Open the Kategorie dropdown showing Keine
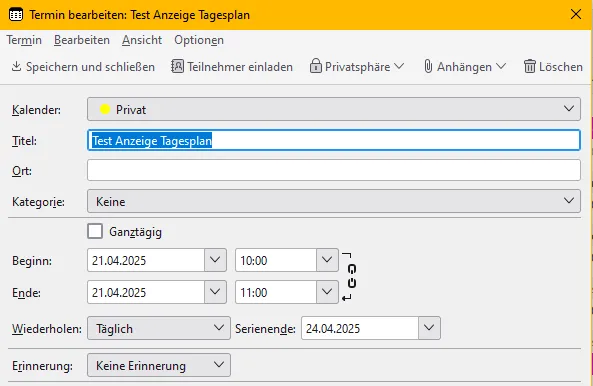This screenshot has height=386, width=593. pos(334,201)
